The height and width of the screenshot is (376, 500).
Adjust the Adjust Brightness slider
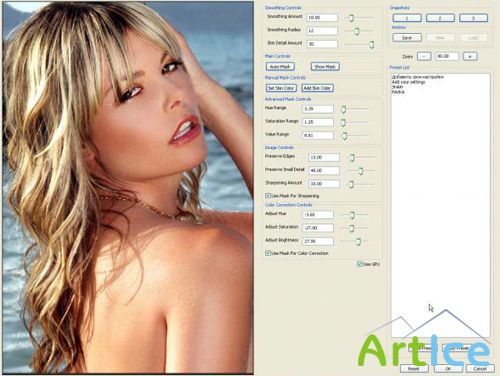pyautogui.click(x=358, y=242)
